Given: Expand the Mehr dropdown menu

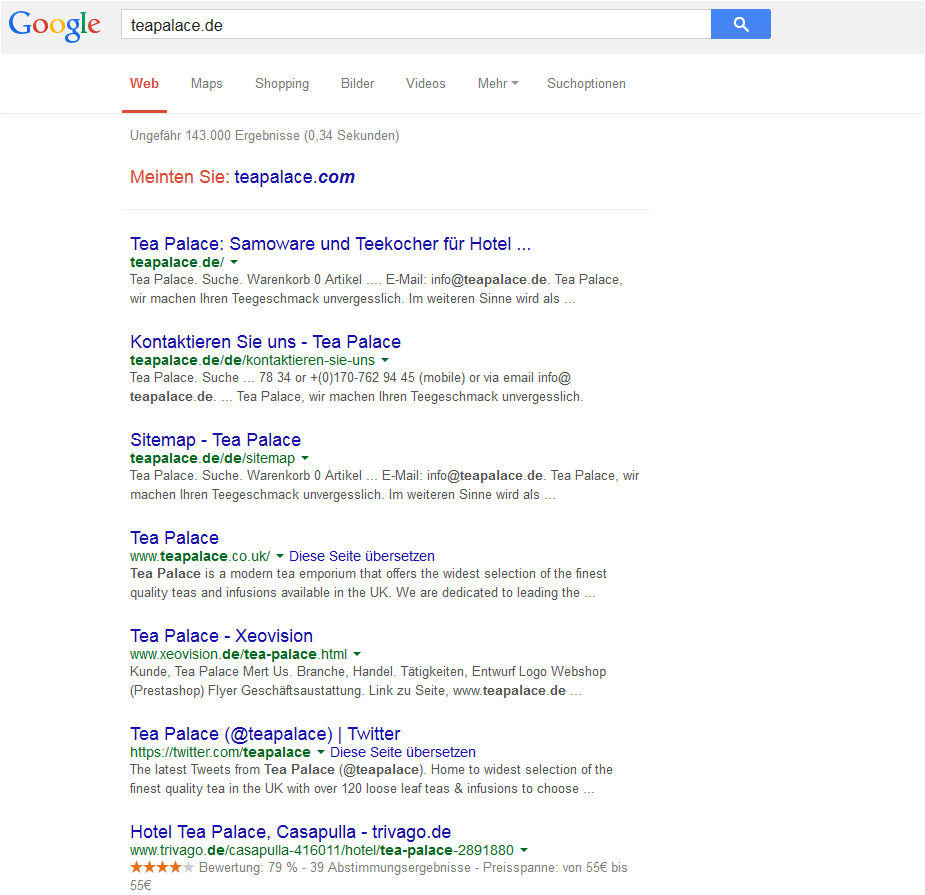Looking at the screenshot, I should click(x=498, y=84).
